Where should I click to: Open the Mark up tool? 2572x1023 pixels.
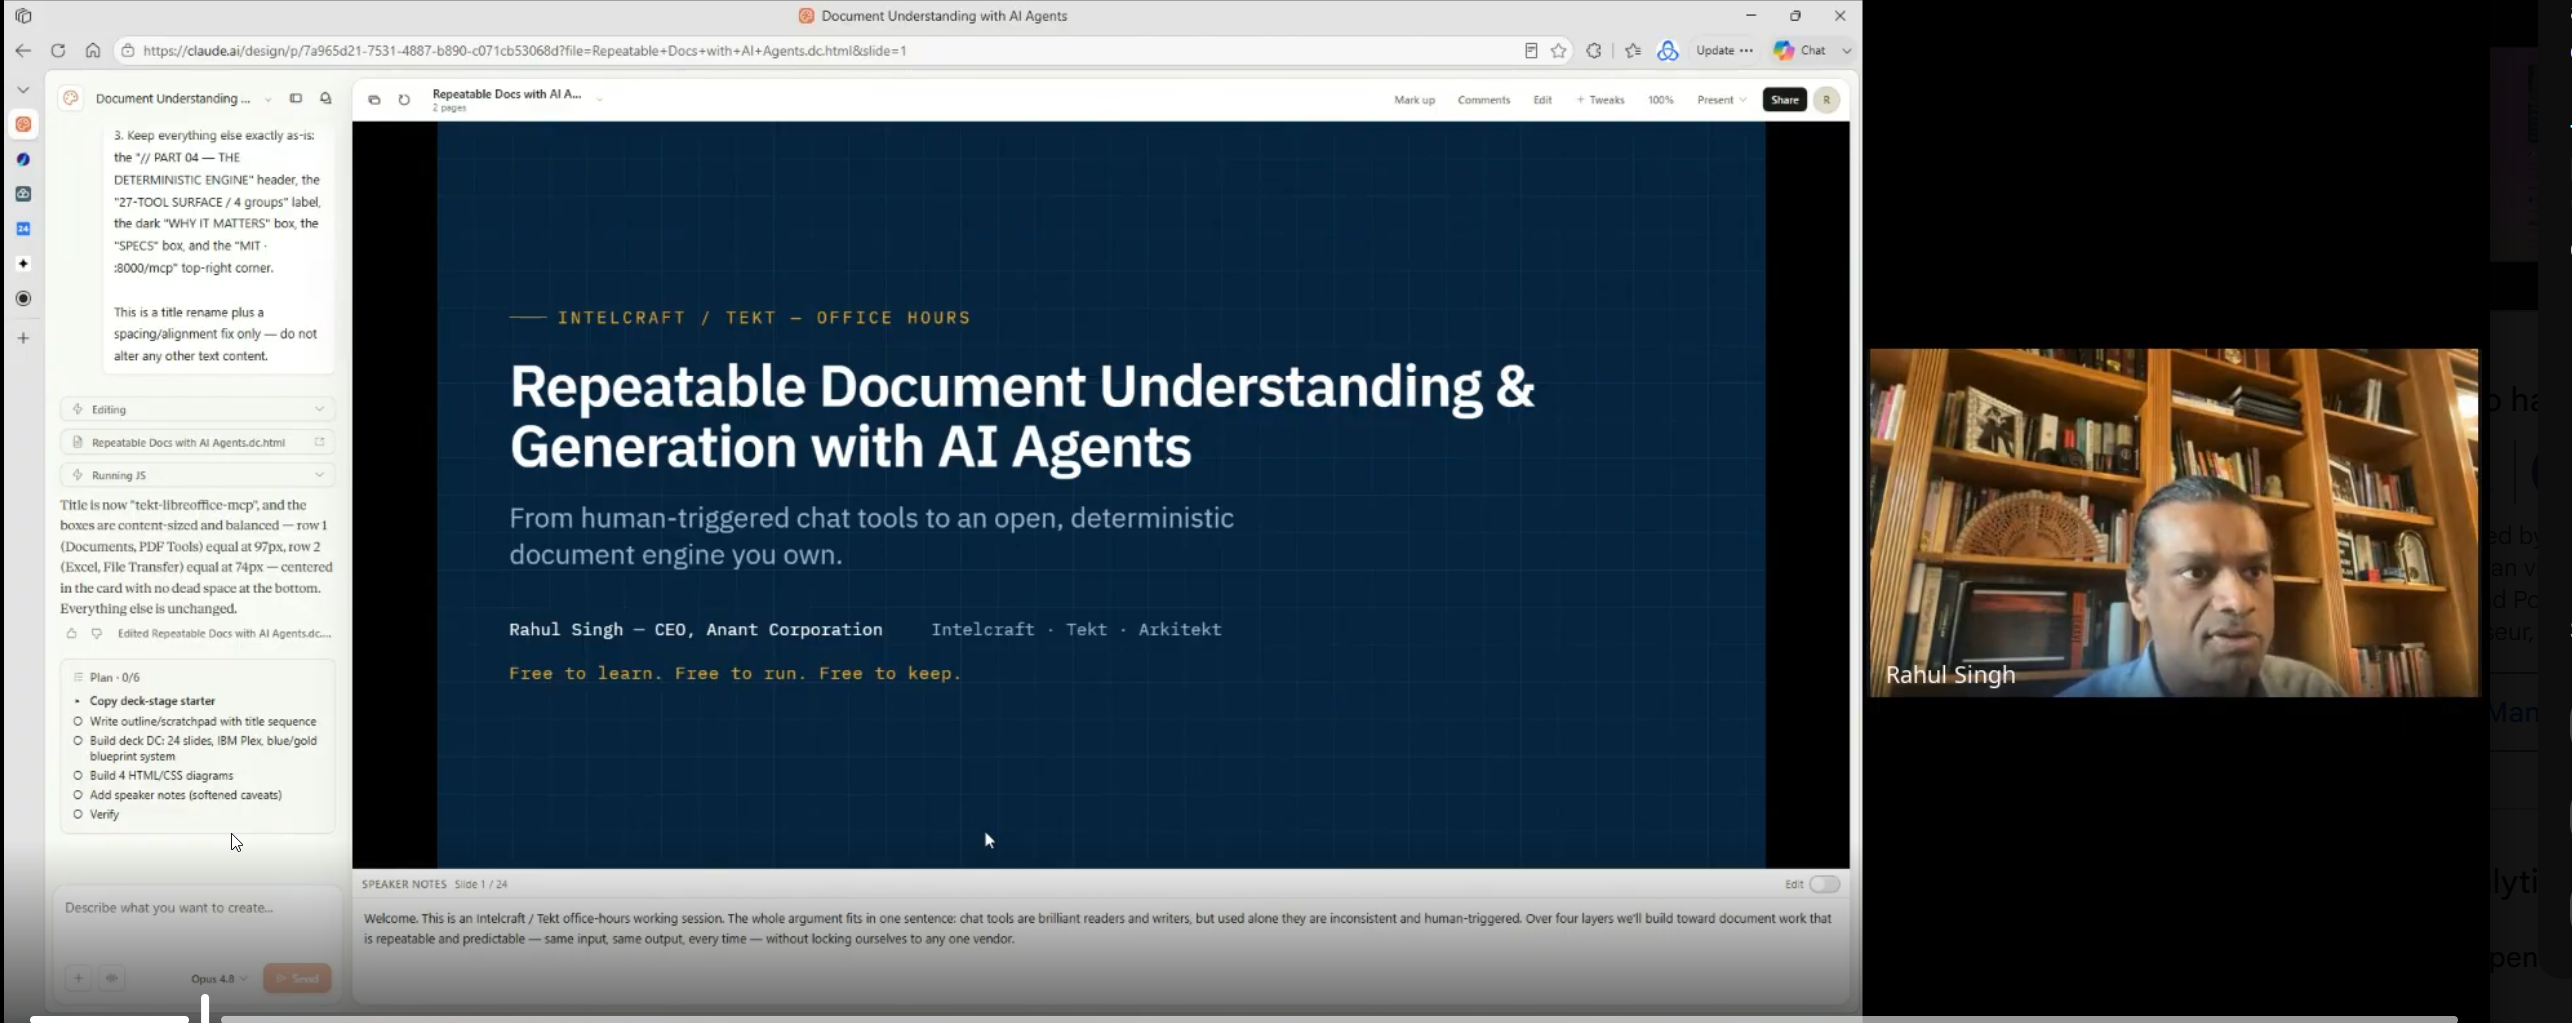click(x=1414, y=100)
